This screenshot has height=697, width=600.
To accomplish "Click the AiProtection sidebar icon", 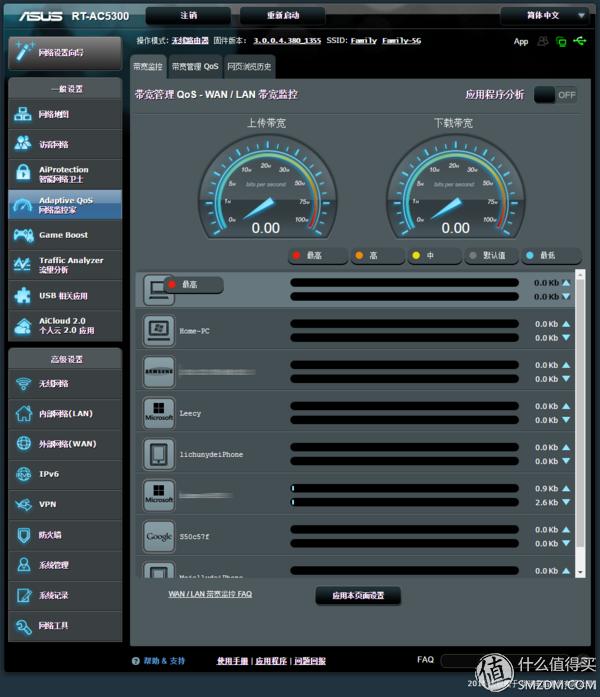I will [x=24, y=174].
